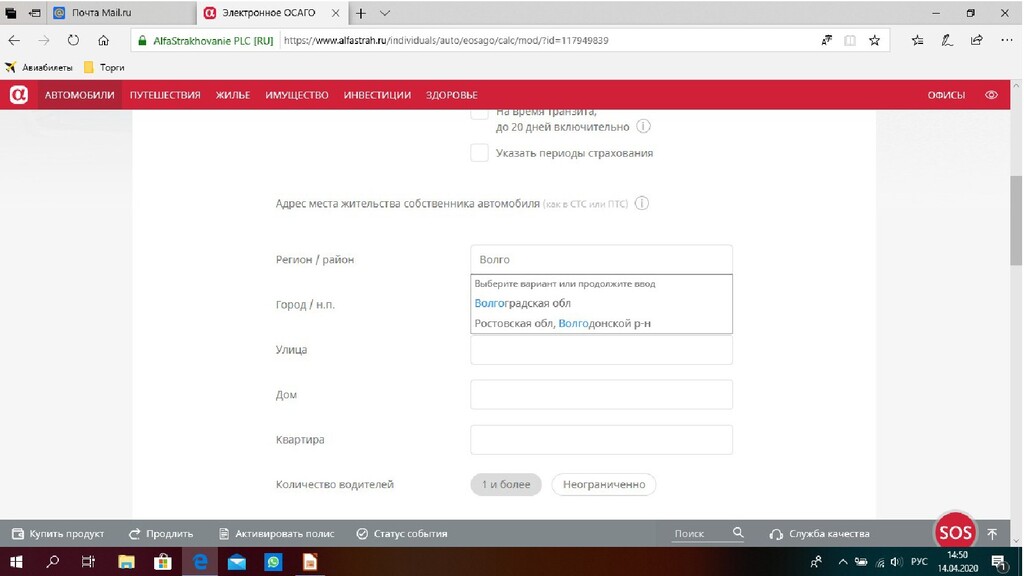The width and height of the screenshot is (1024, 576).
Task: Set tabs aside icon
Action: (x=35, y=13)
